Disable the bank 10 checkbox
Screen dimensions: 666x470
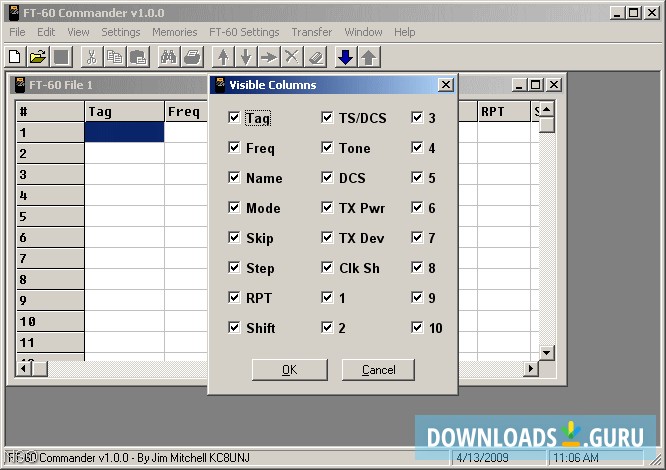pos(417,327)
